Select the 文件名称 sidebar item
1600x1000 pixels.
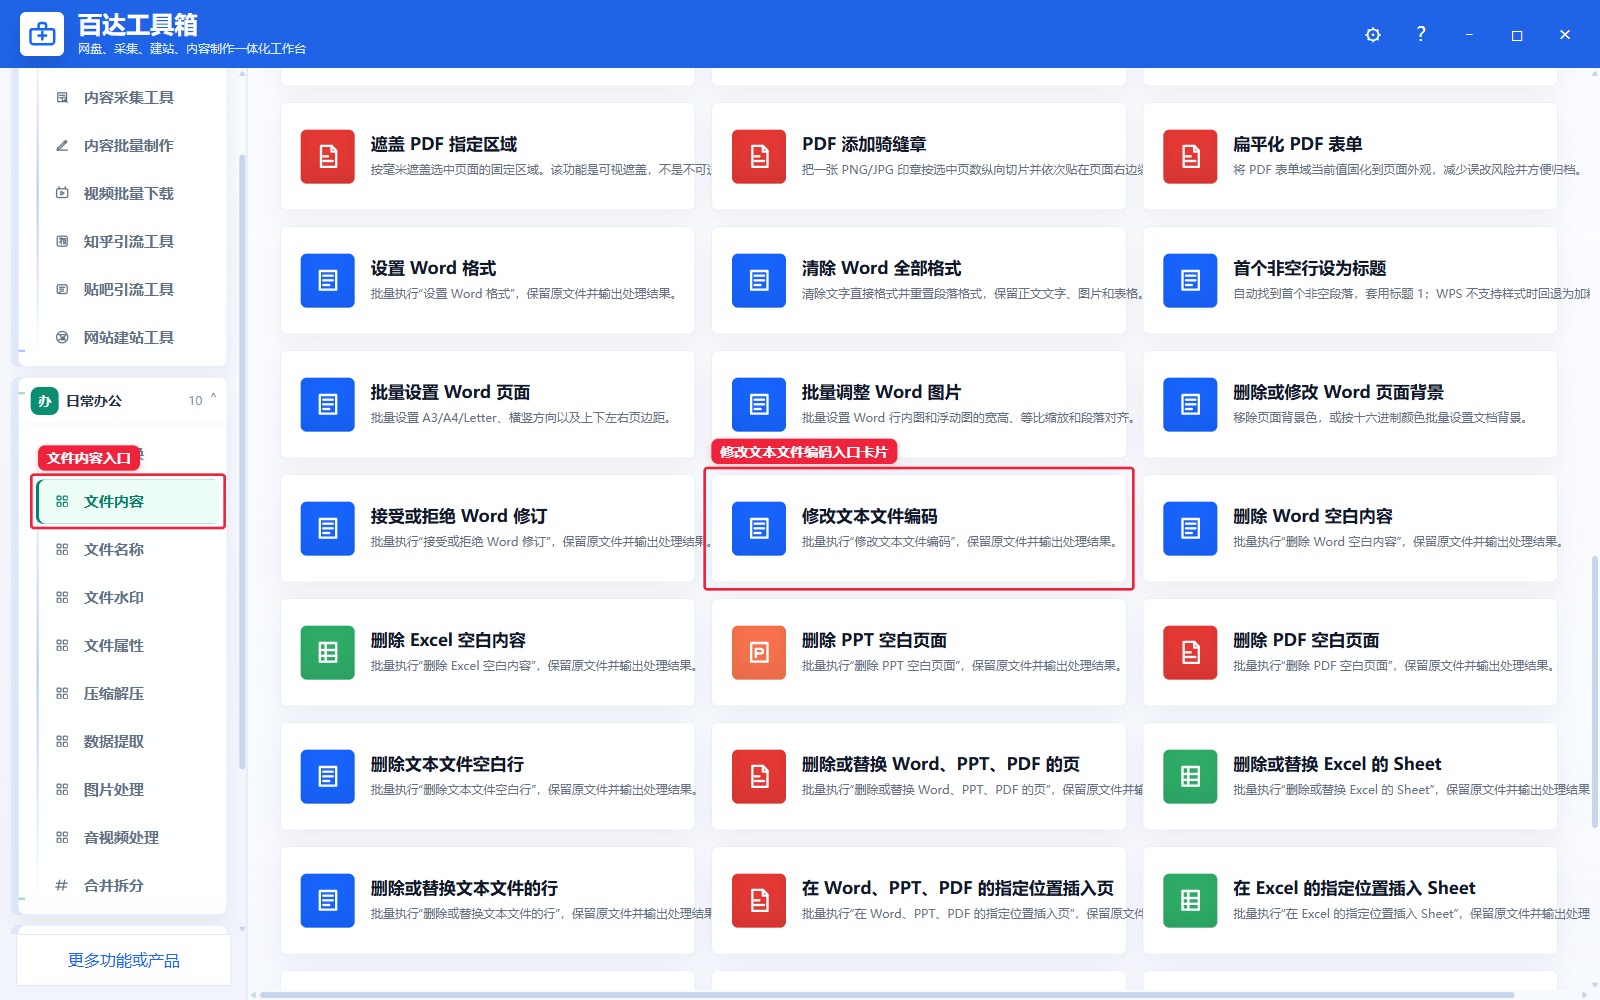click(x=128, y=550)
